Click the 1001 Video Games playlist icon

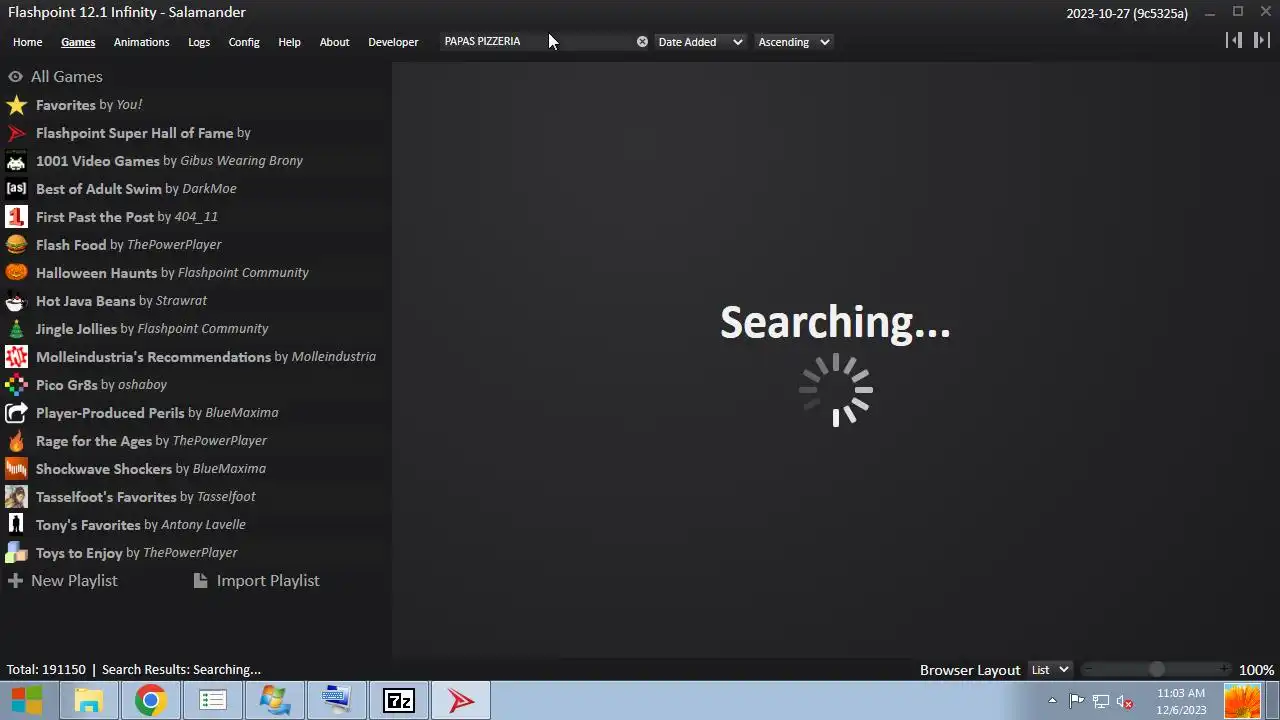(16, 161)
